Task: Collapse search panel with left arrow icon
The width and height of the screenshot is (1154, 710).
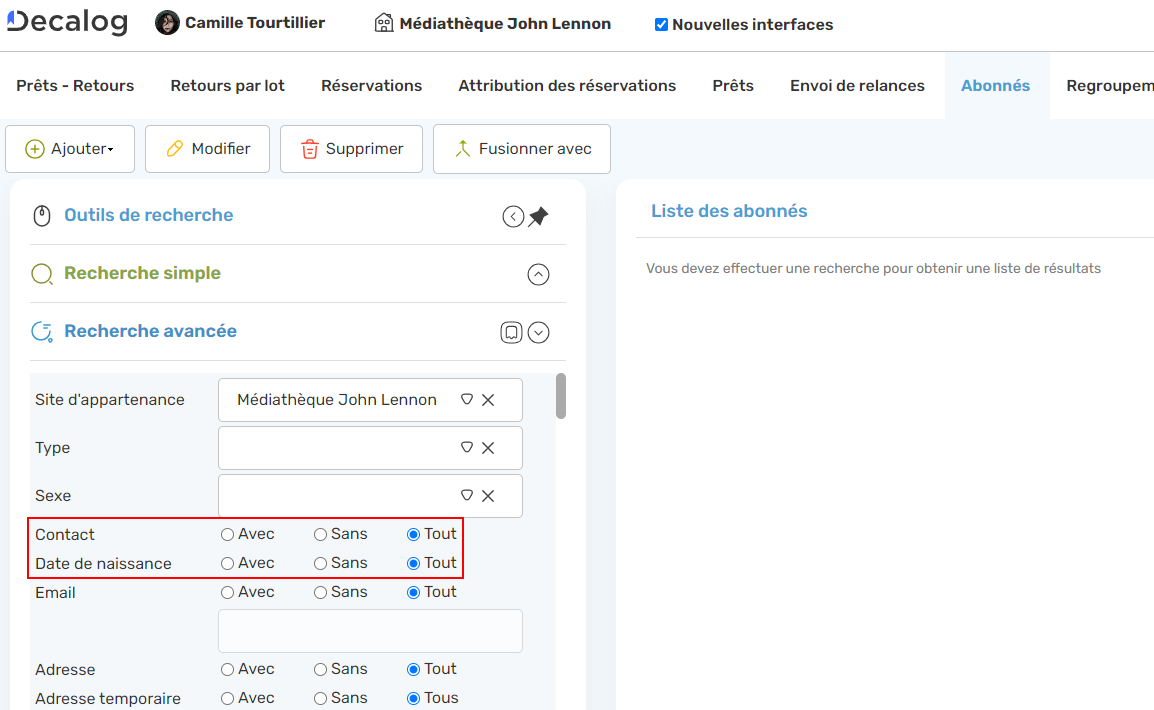Action: click(513, 216)
